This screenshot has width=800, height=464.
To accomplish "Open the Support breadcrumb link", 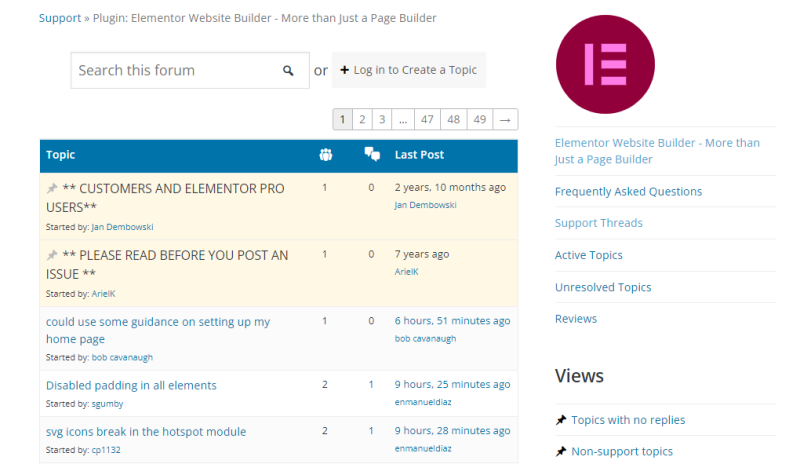I will (x=60, y=18).
